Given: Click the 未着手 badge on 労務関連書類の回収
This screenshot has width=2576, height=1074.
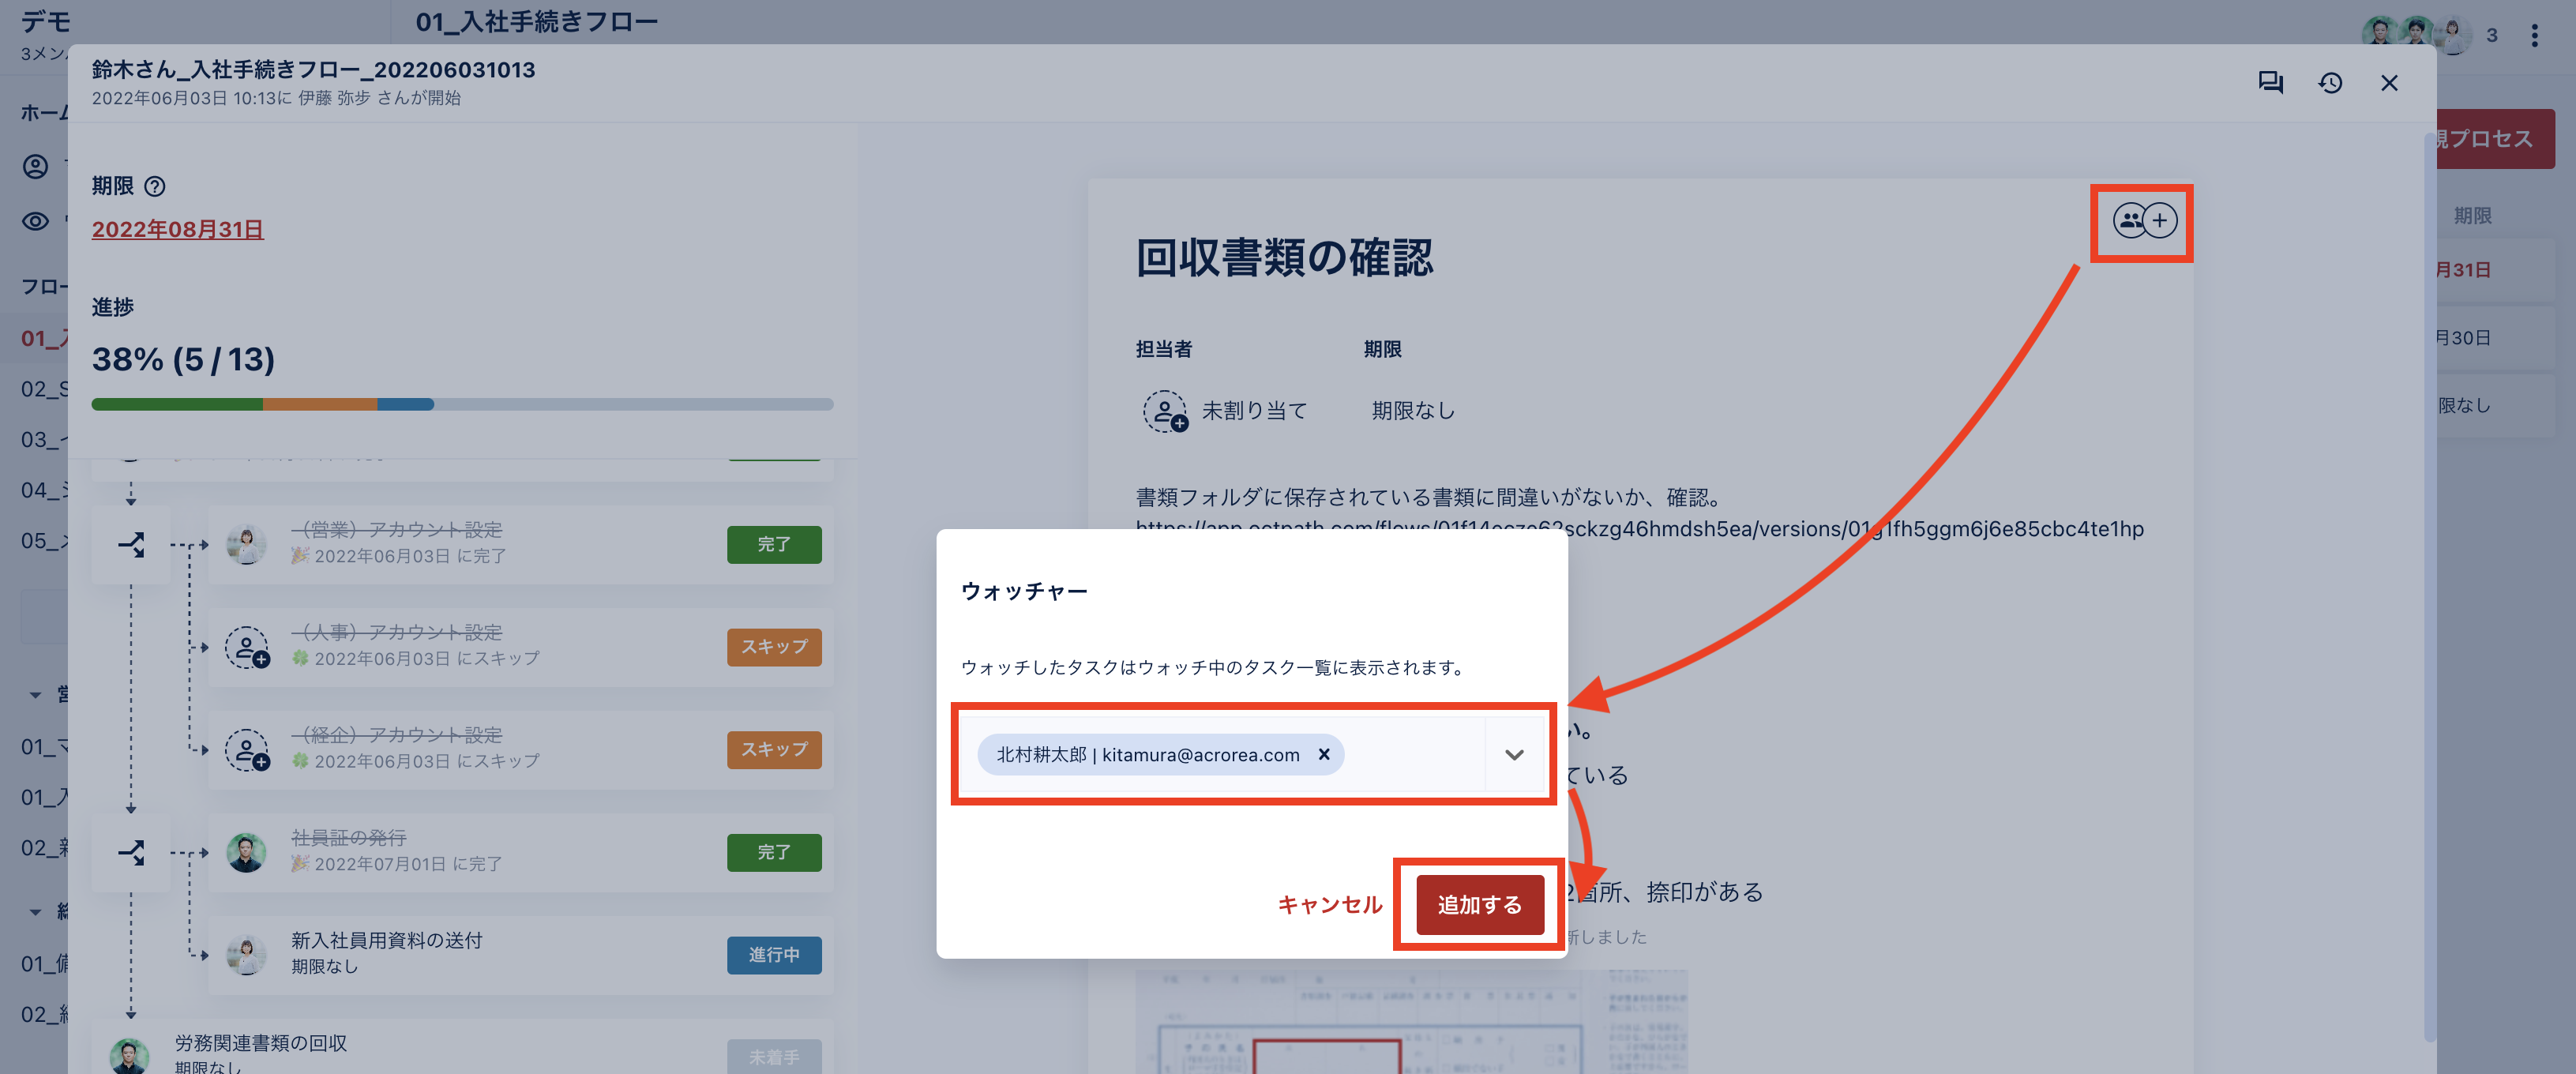Looking at the screenshot, I should (x=774, y=1056).
